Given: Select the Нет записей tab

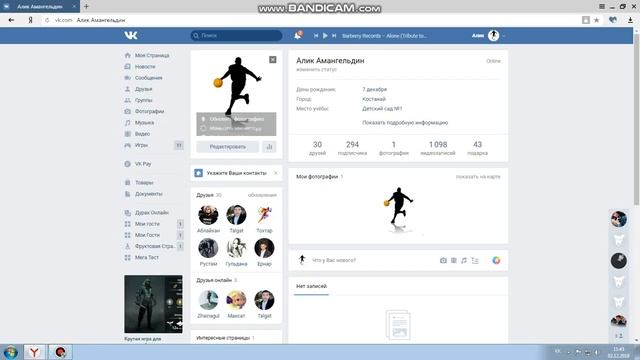Looking at the screenshot, I should [311, 287].
